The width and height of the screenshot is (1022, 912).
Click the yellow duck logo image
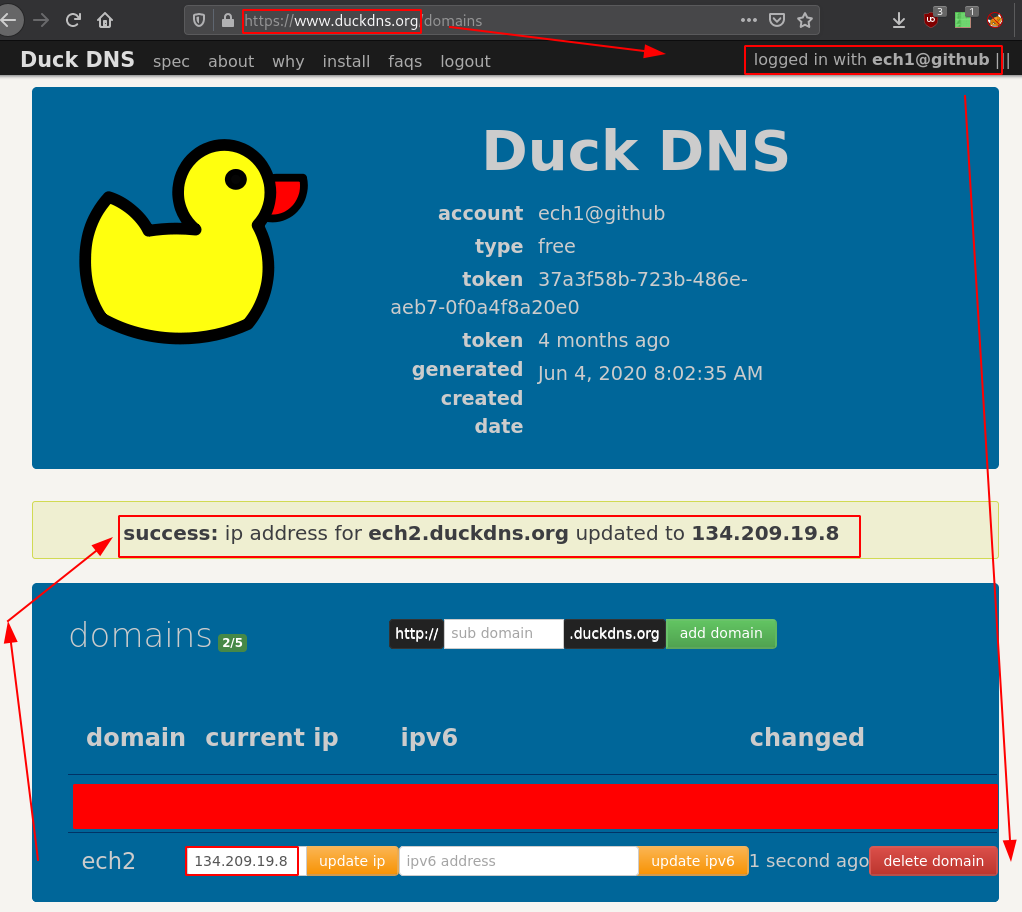click(194, 241)
